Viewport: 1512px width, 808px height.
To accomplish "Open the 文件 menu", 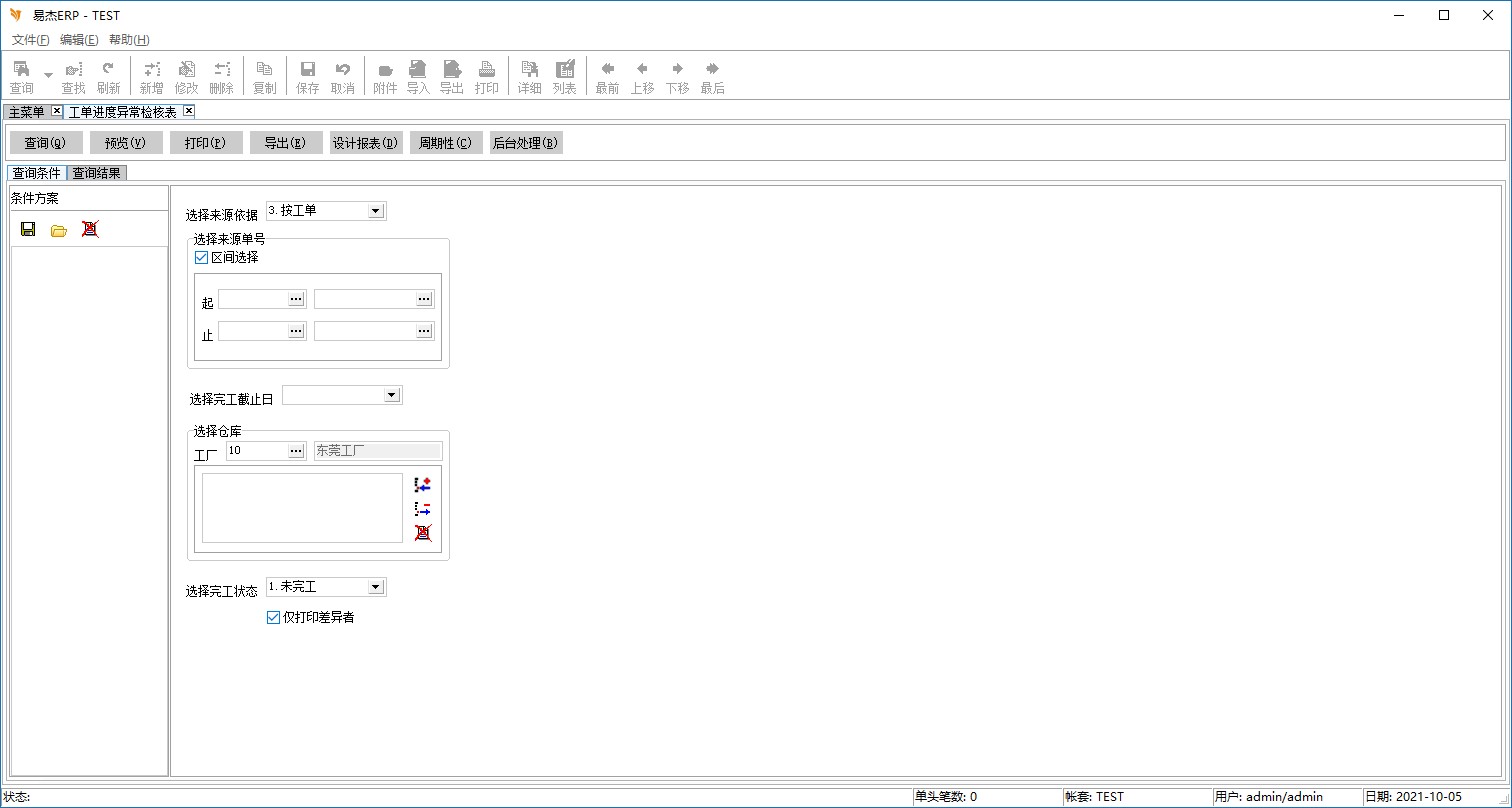I will coord(30,40).
